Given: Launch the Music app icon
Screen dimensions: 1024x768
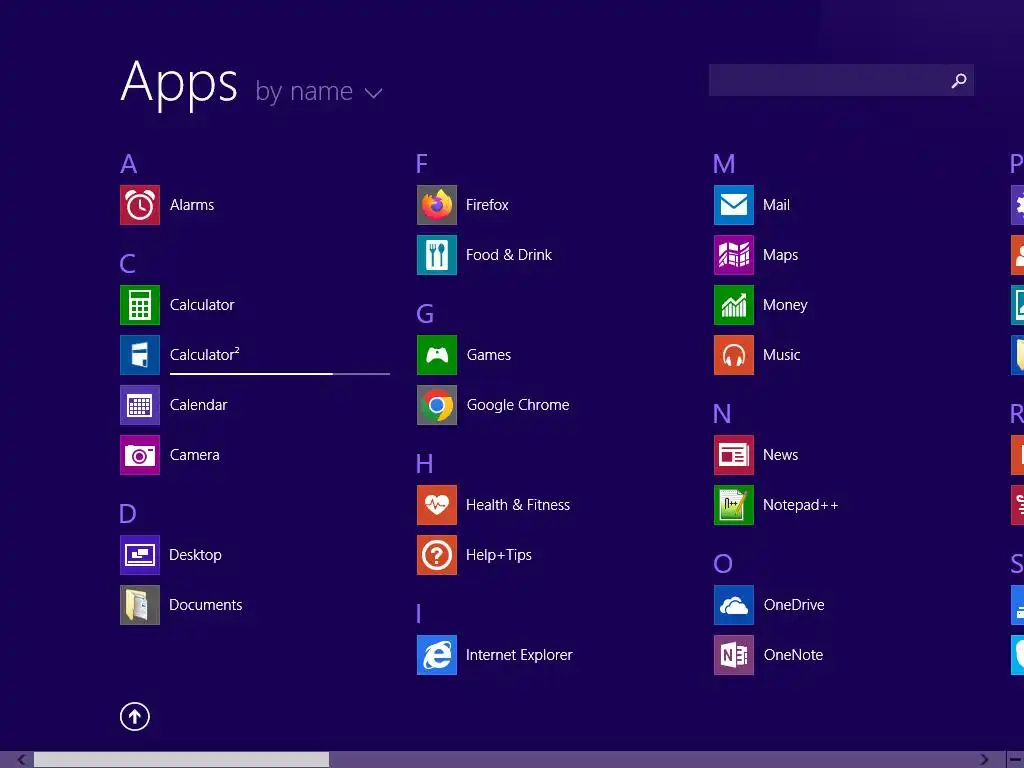Looking at the screenshot, I should point(734,355).
